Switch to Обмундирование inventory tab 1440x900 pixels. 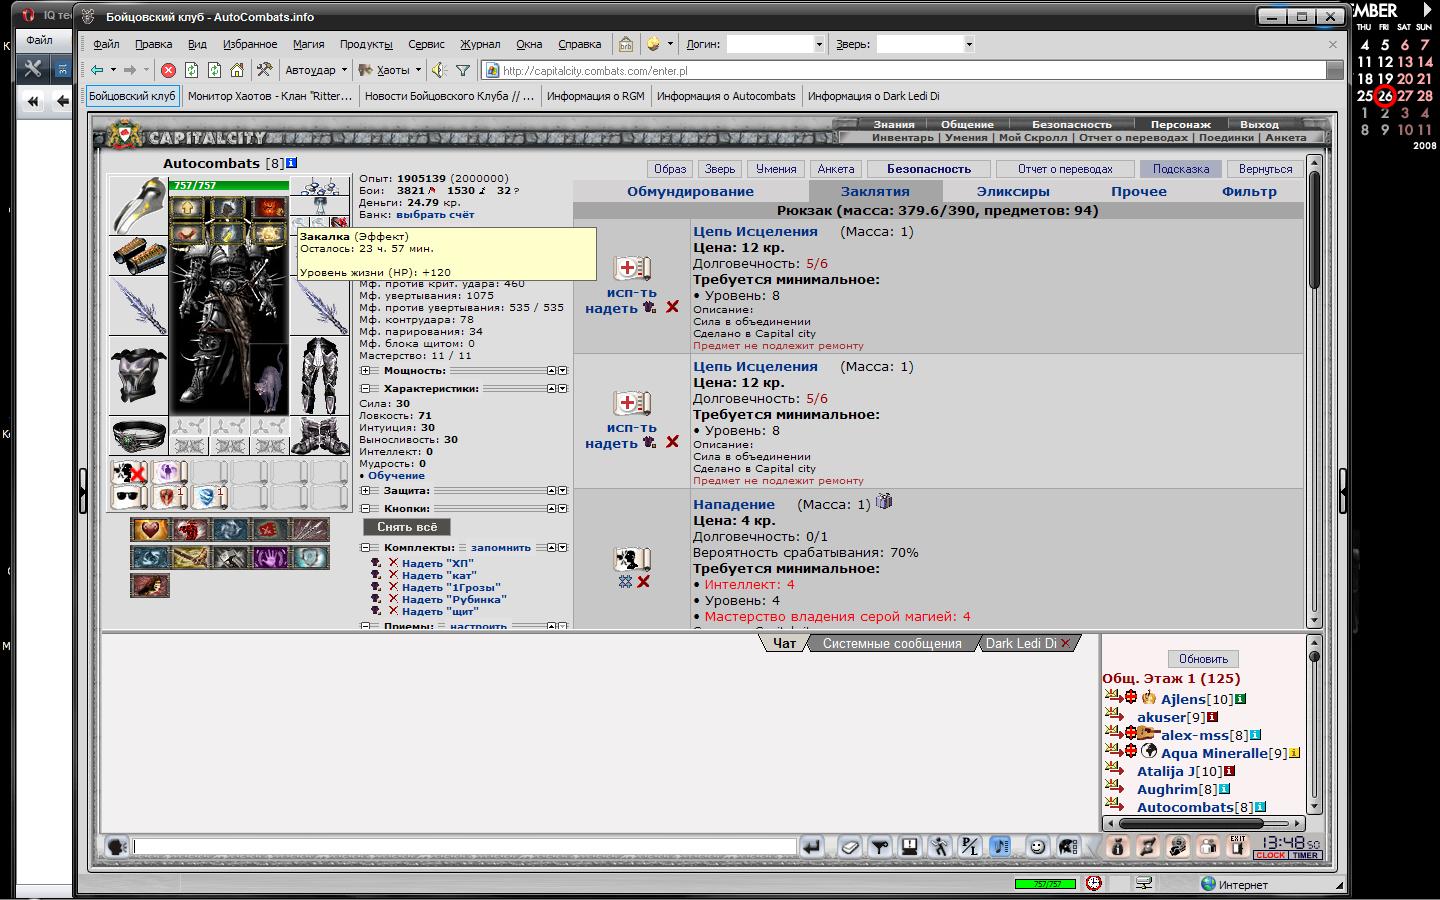690,191
